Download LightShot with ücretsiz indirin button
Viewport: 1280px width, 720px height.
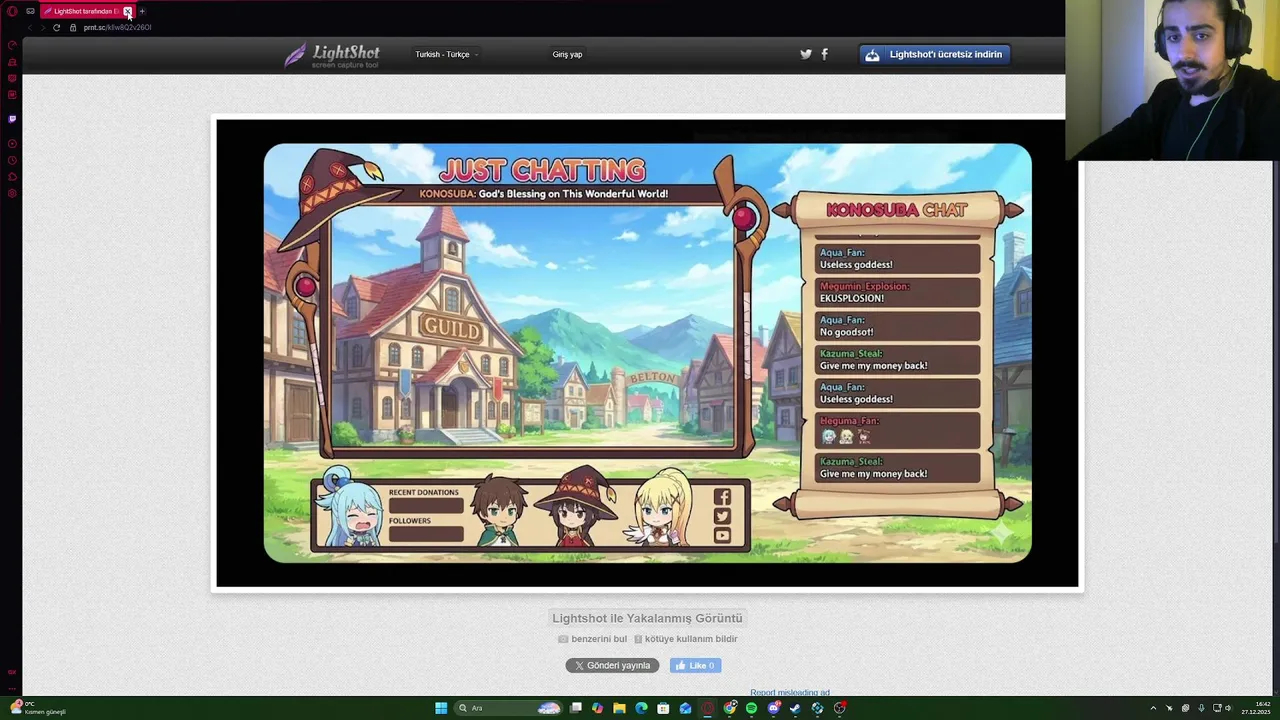tap(935, 54)
